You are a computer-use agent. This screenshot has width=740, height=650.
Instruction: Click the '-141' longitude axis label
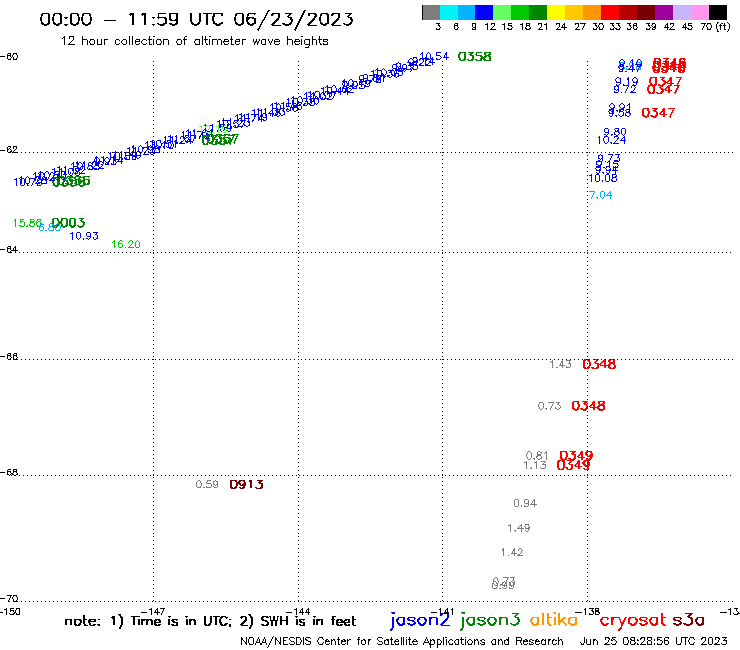pyautogui.click(x=442, y=612)
